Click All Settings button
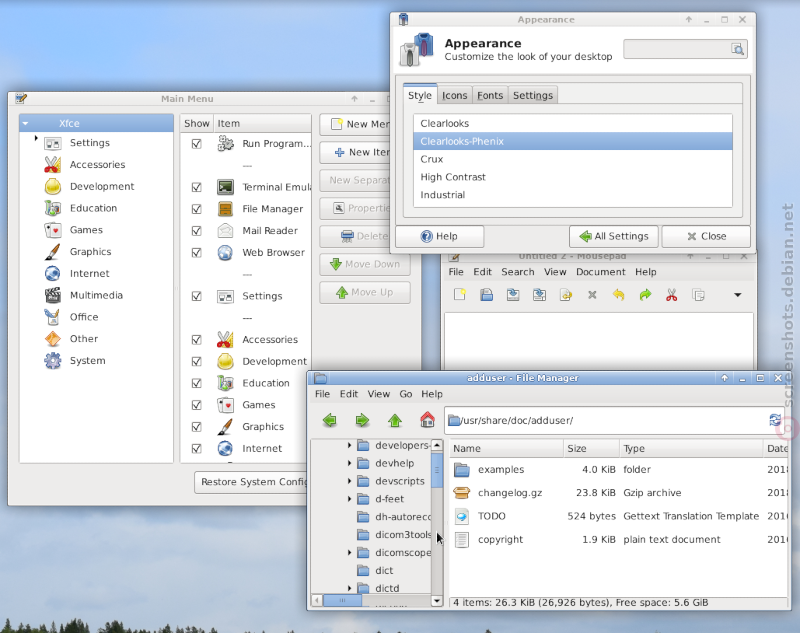 pos(614,236)
